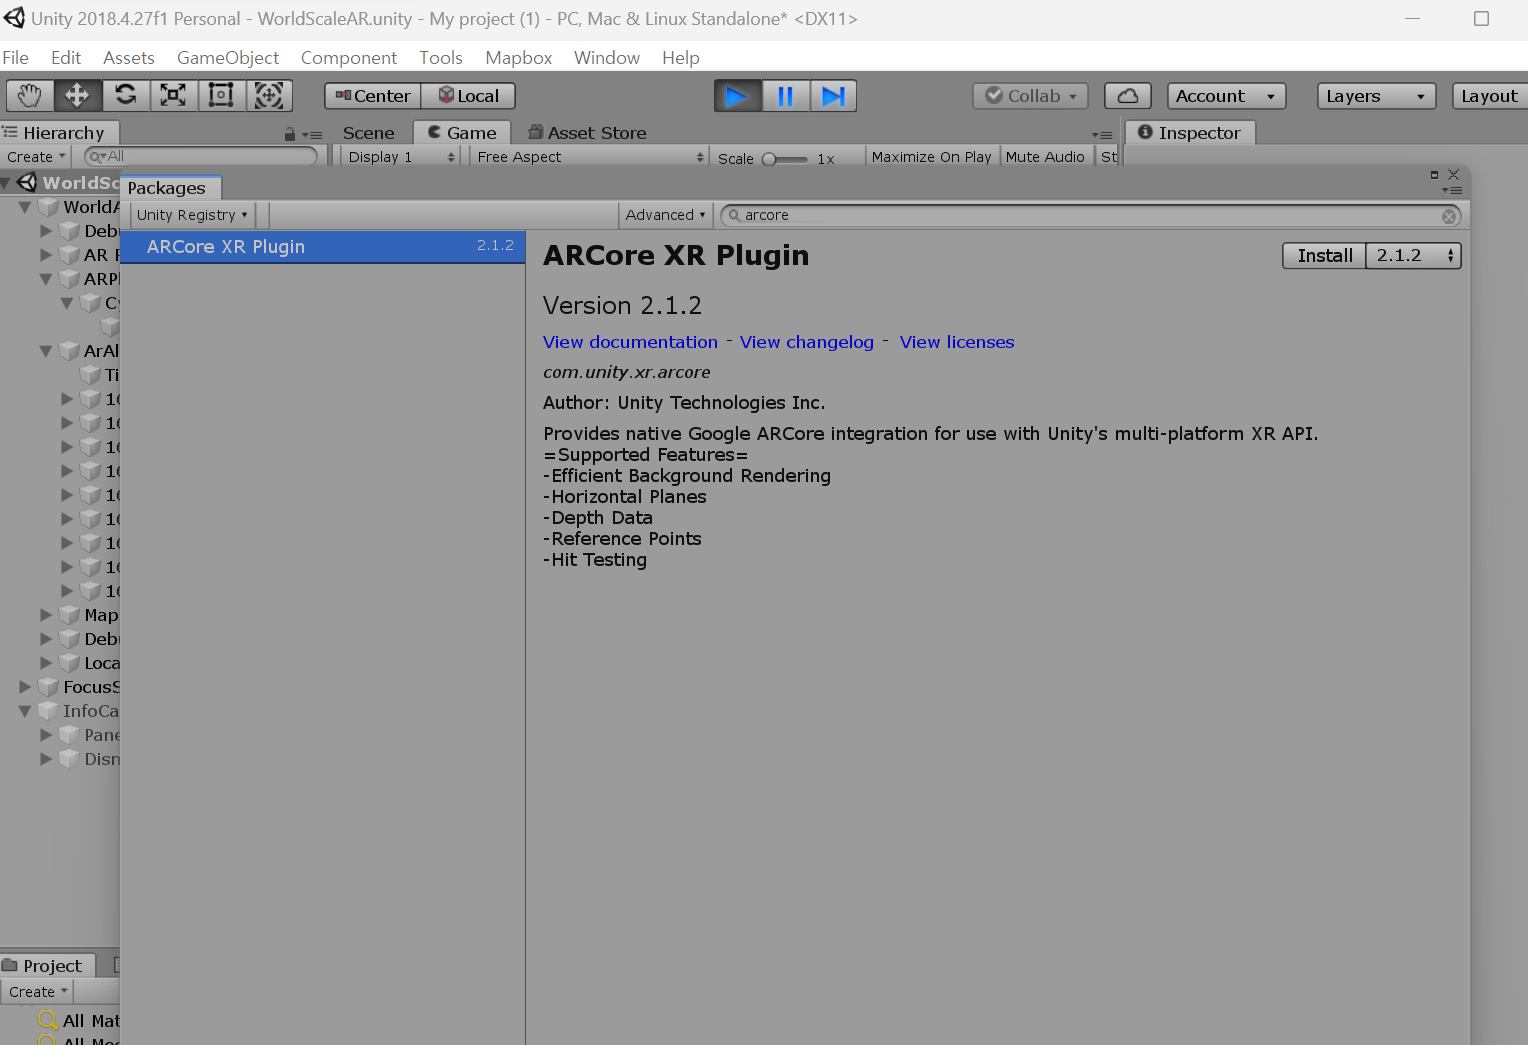Open the Hierarchy panel options menu
Screen dimensions: 1528x1045
tap(313, 135)
